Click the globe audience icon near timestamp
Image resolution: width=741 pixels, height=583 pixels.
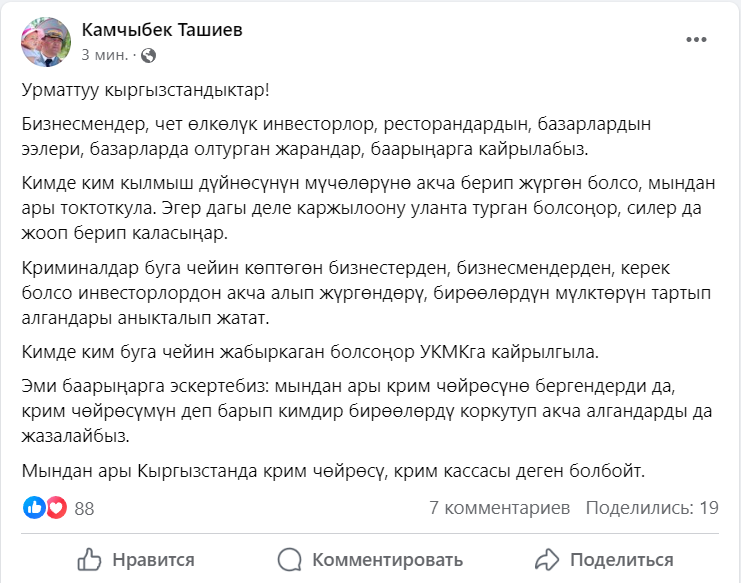pyautogui.click(x=149, y=53)
